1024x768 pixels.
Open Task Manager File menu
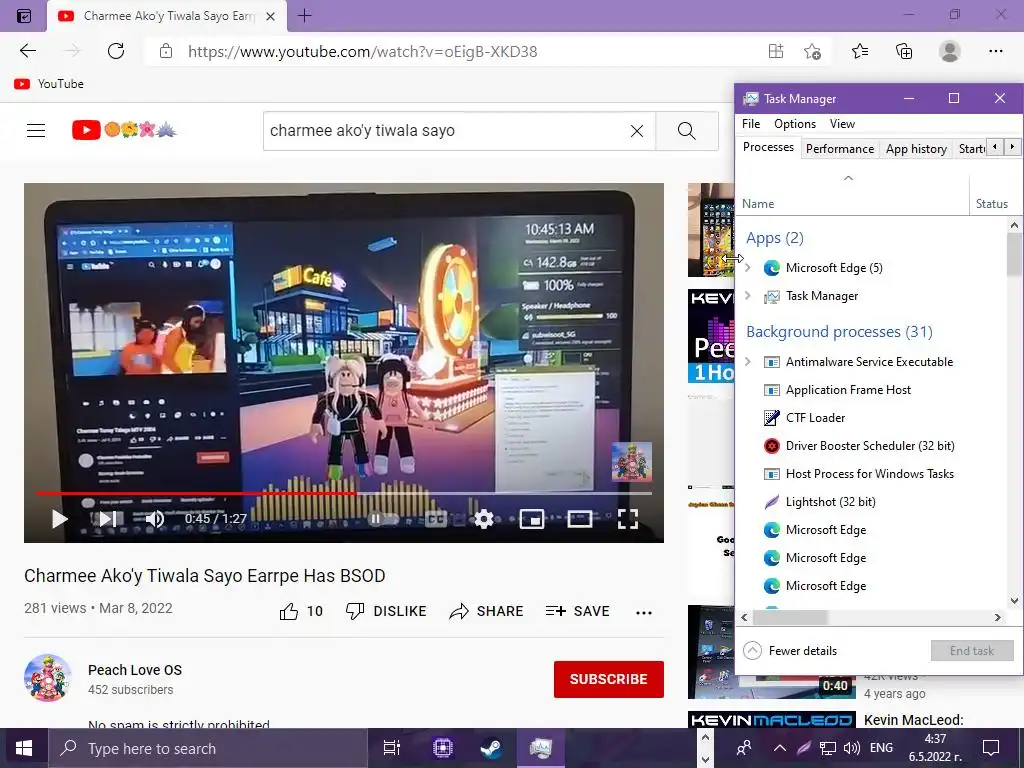tap(751, 123)
